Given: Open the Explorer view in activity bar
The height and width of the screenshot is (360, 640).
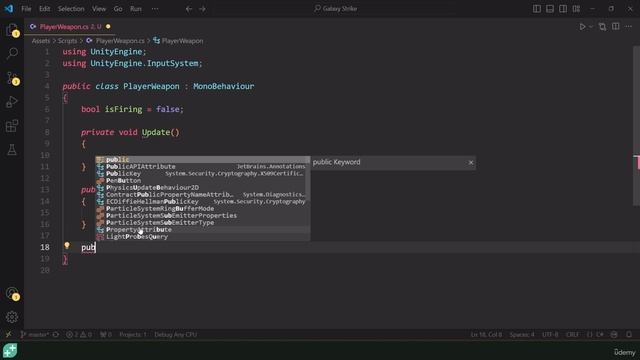Looking at the screenshot, I should (x=12, y=30).
